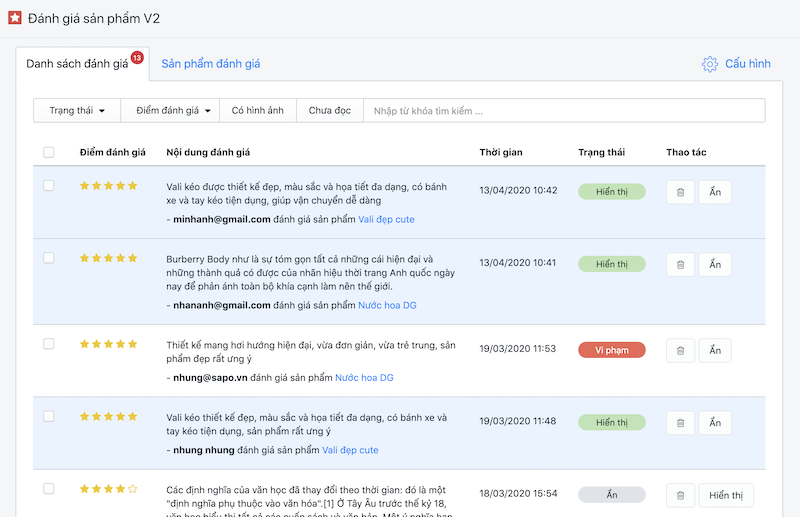Select the checkbox for nhung@sapo.vn review
This screenshot has width=800, height=517.
[x=49, y=344]
